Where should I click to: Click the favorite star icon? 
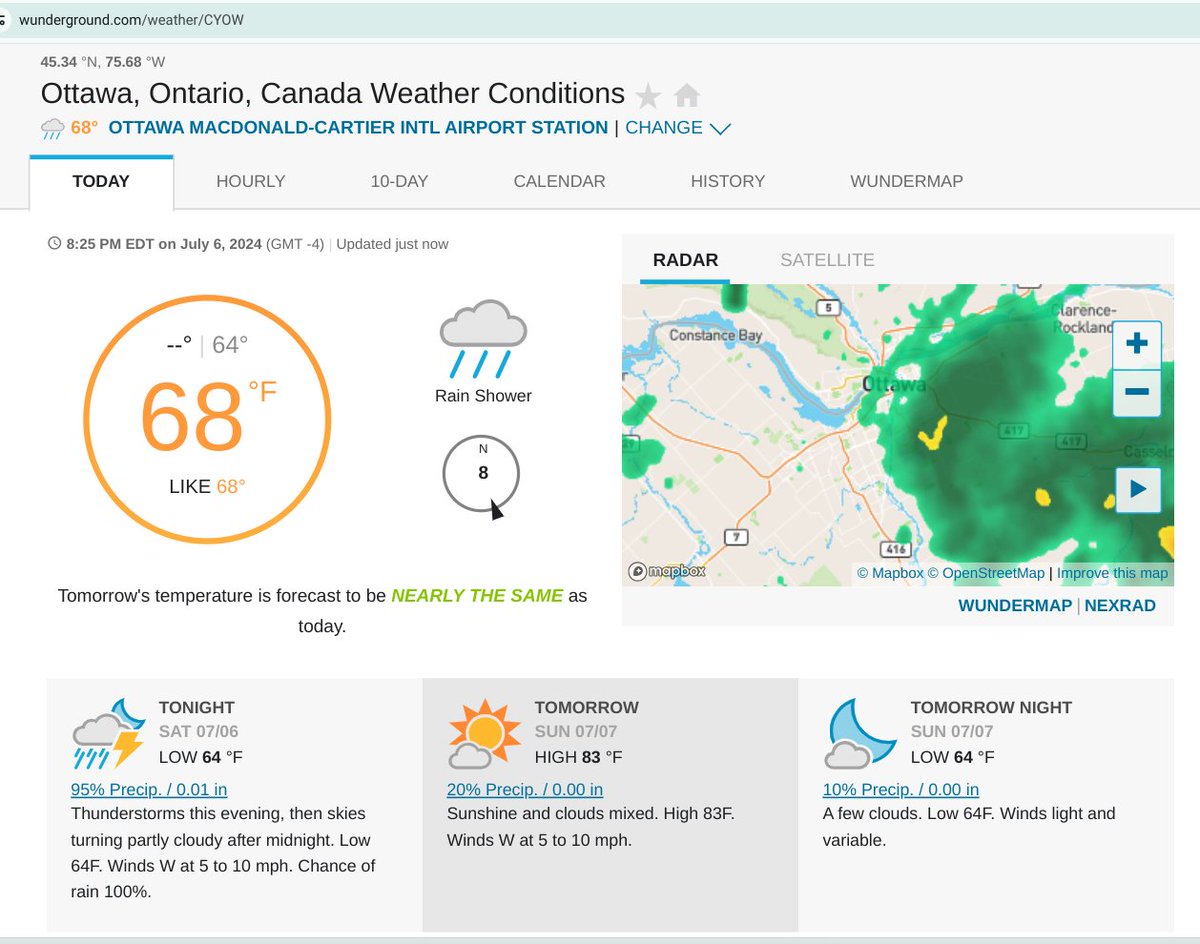648,96
